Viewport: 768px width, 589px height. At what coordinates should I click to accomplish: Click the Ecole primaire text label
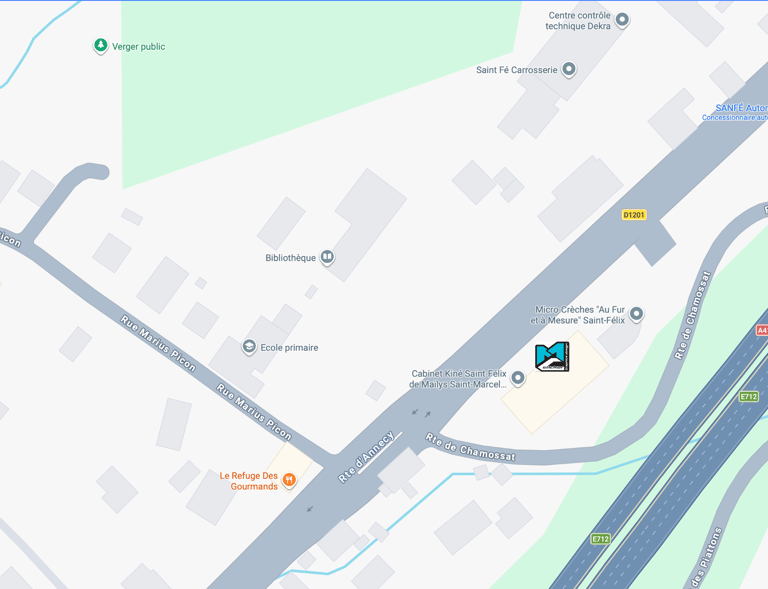pyautogui.click(x=289, y=348)
